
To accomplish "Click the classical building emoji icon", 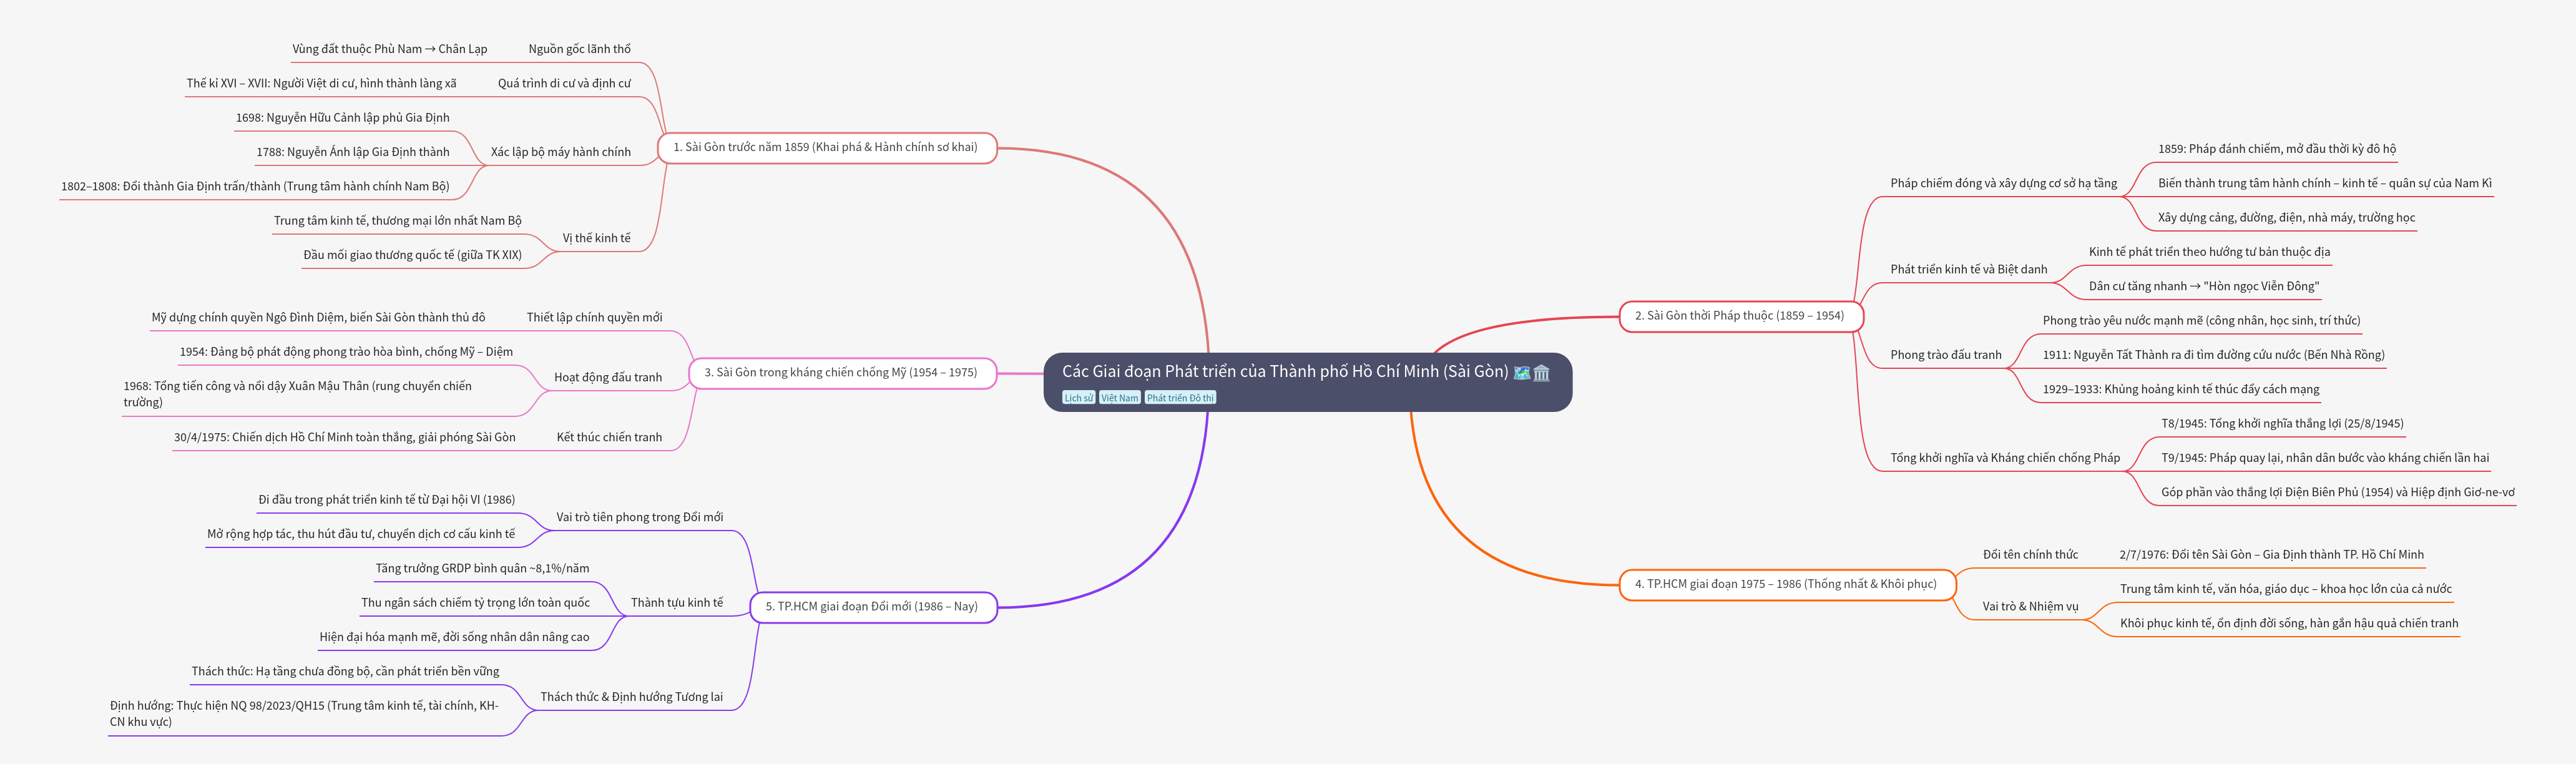I will (x=1541, y=372).
